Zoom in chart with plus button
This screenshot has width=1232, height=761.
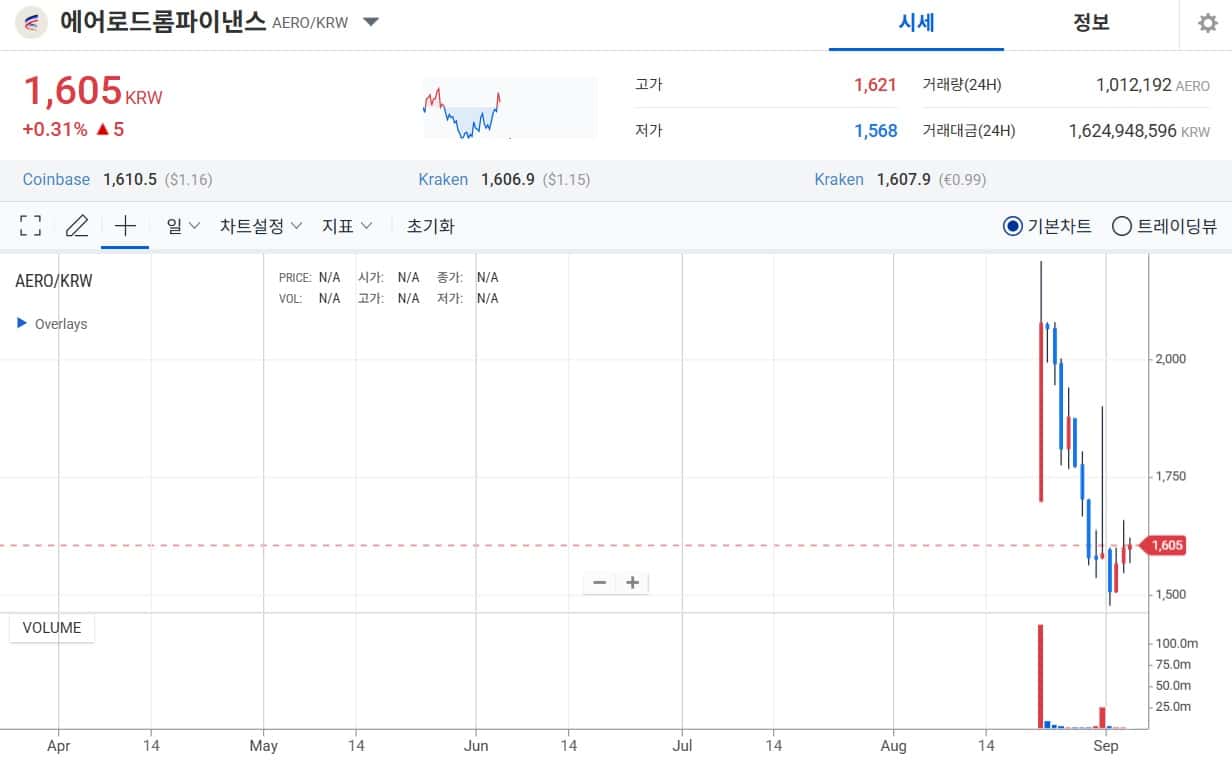coord(632,582)
